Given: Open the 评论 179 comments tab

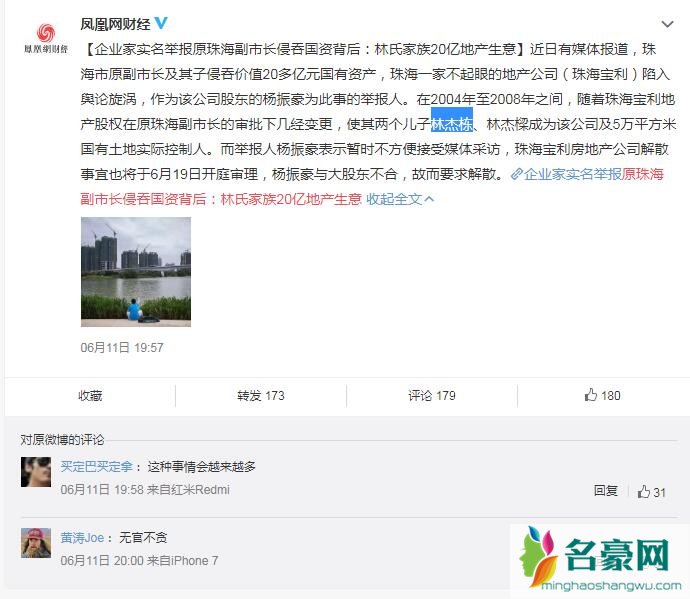Looking at the screenshot, I should (x=432, y=396).
